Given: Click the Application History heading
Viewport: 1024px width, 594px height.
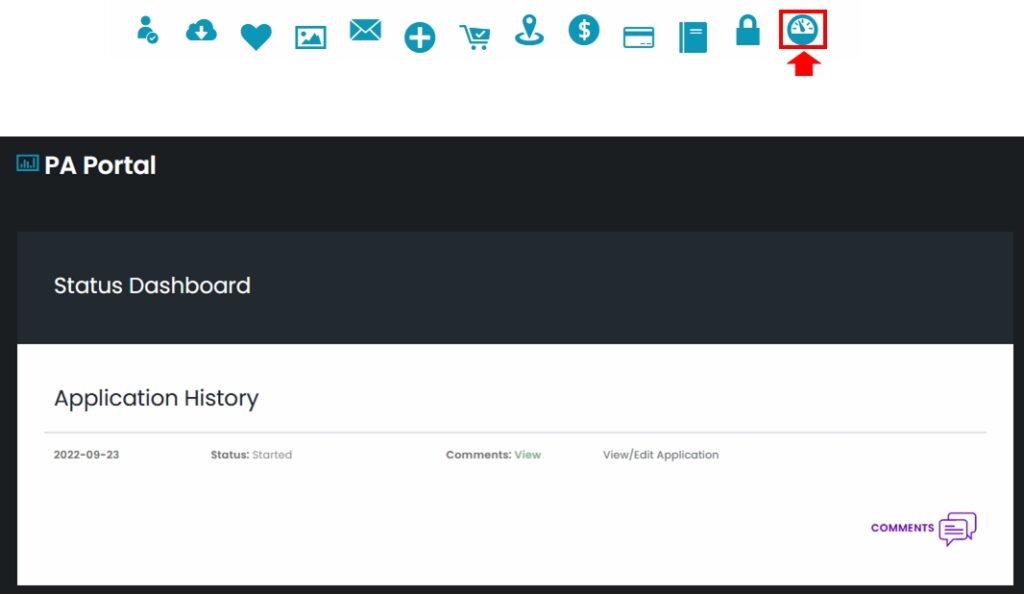Looking at the screenshot, I should (x=156, y=397).
